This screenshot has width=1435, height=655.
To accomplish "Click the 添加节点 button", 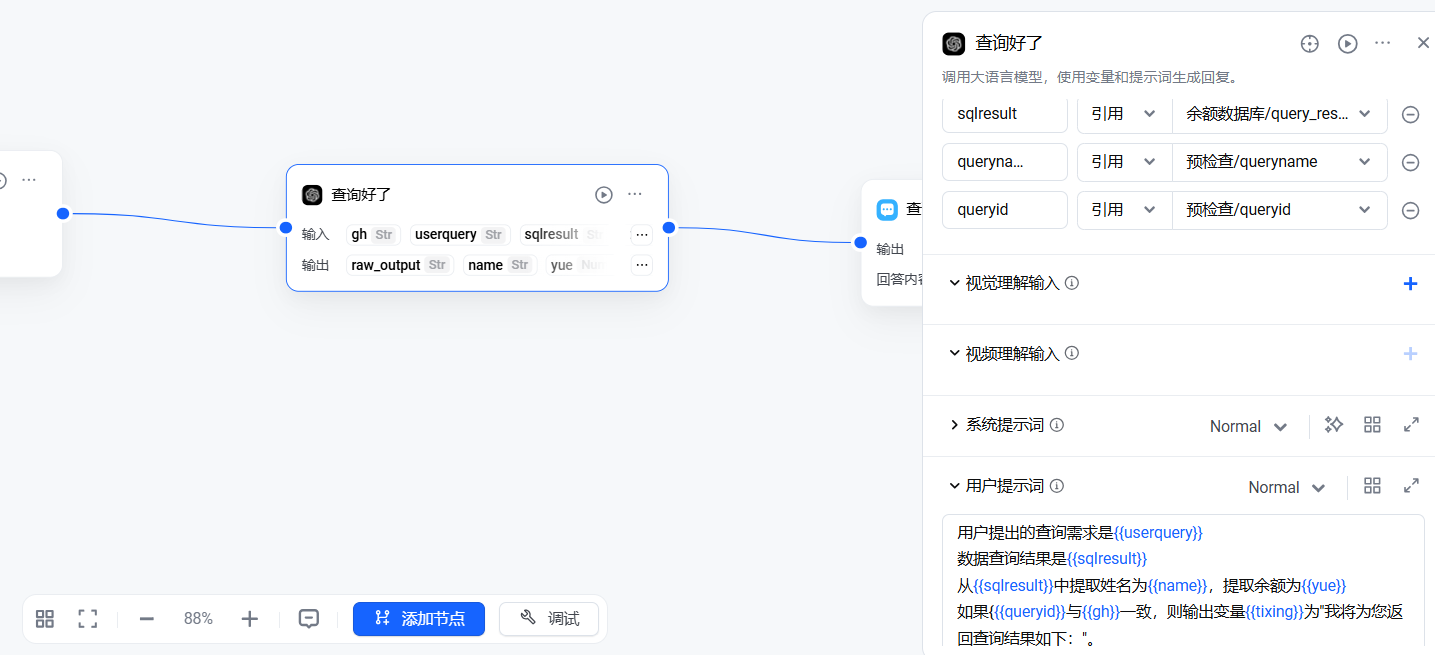I will pyautogui.click(x=418, y=619).
